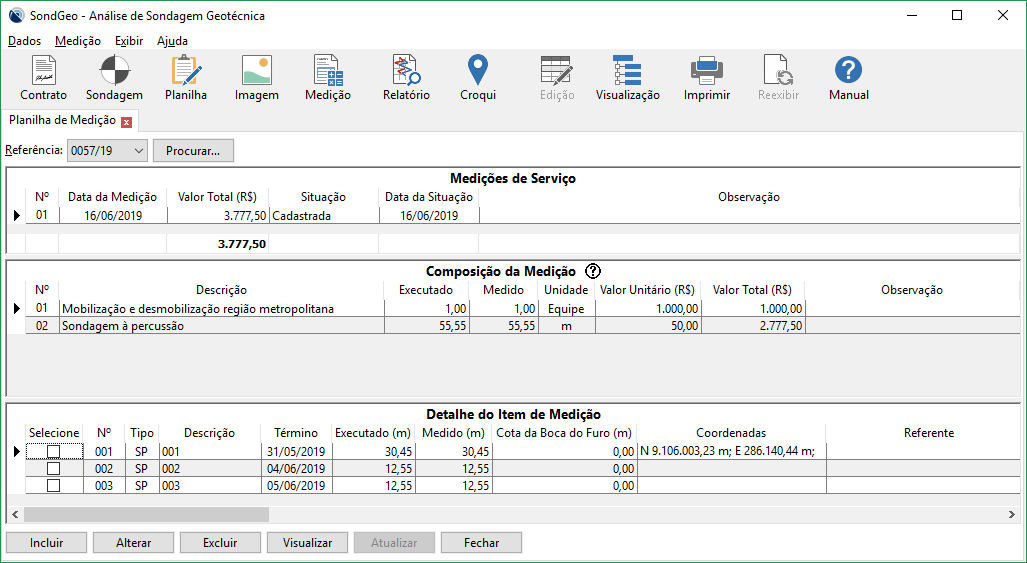The height and width of the screenshot is (563, 1027).
Task: Click the Equipe unit cell
Action: [566, 308]
